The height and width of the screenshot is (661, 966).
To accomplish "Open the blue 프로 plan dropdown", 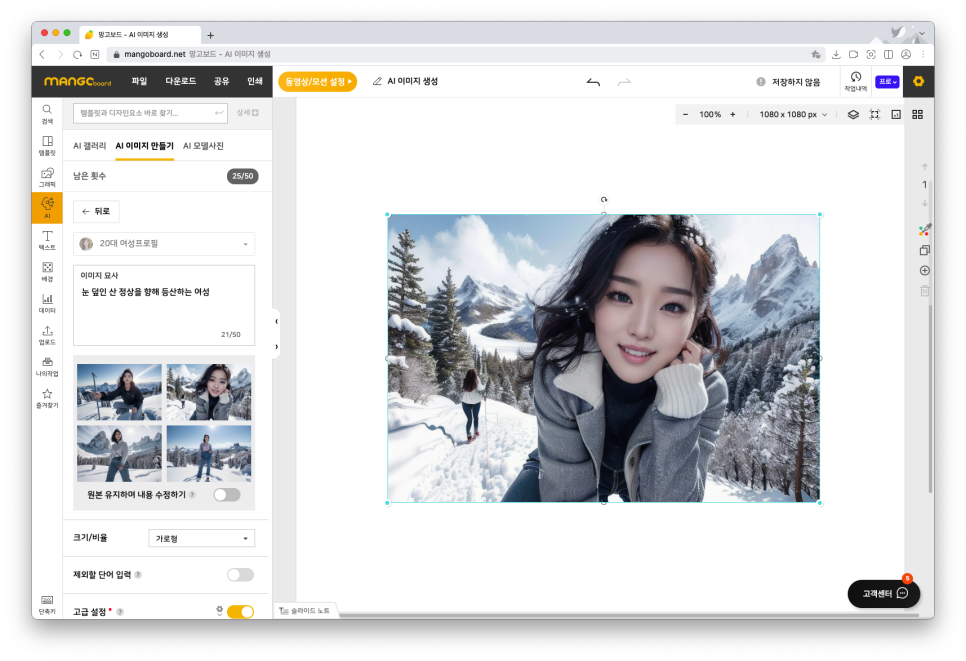I will point(887,81).
